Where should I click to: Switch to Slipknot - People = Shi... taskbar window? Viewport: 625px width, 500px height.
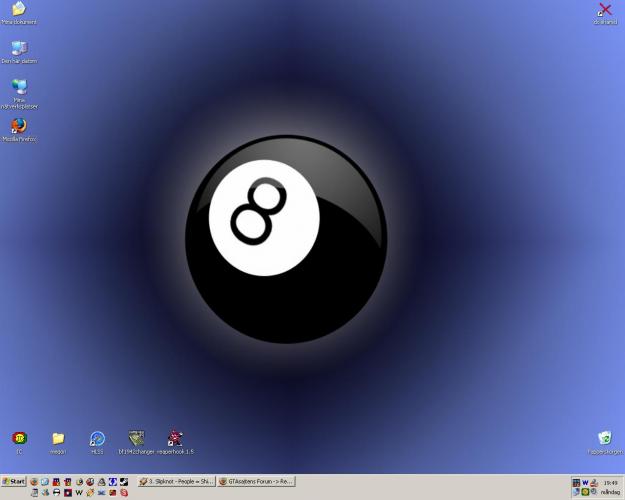click(x=175, y=481)
